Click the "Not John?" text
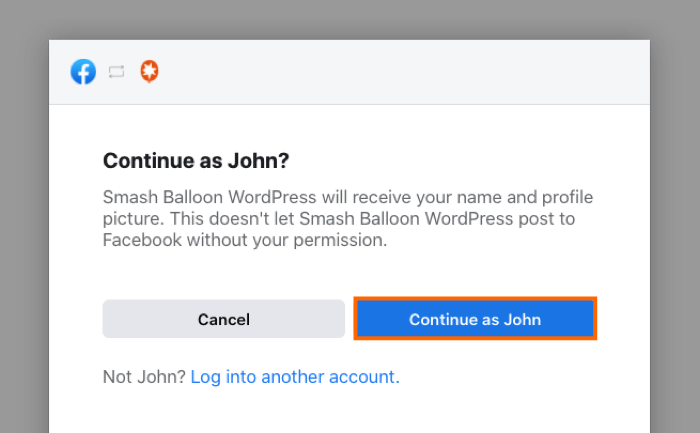700x433 pixels. [x=144, y=377]
